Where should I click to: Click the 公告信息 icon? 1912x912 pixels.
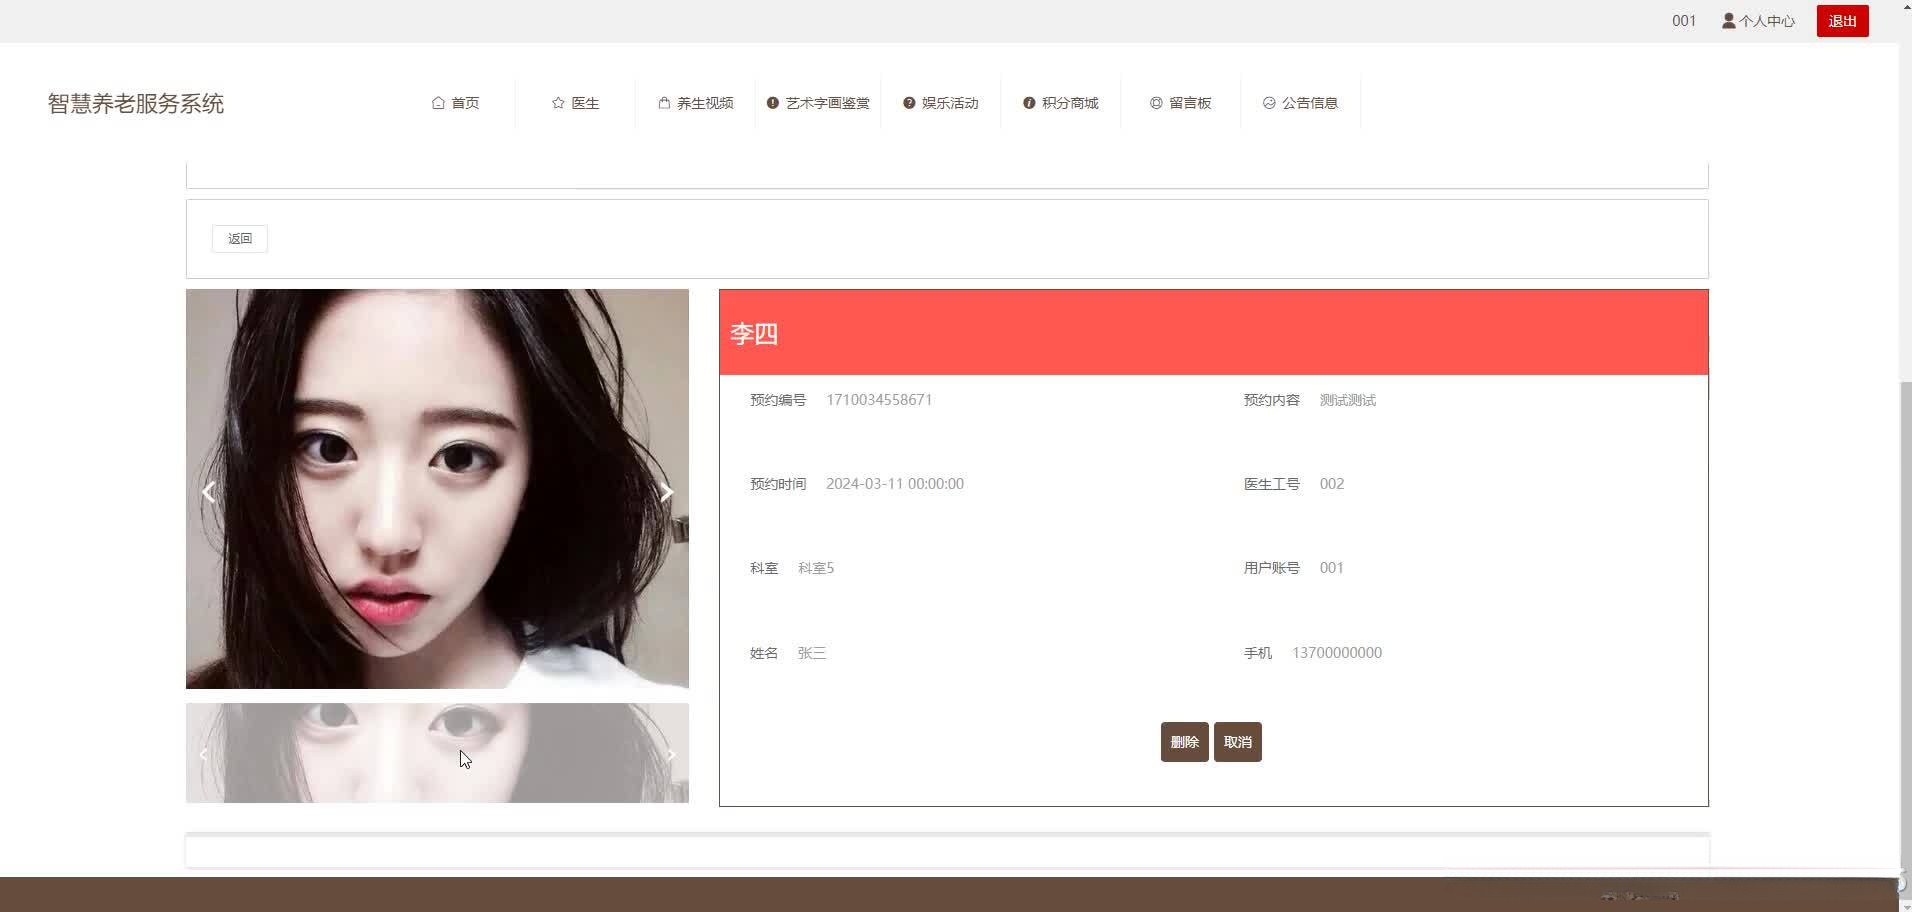pyautogui.click(x=1268, y=102)
